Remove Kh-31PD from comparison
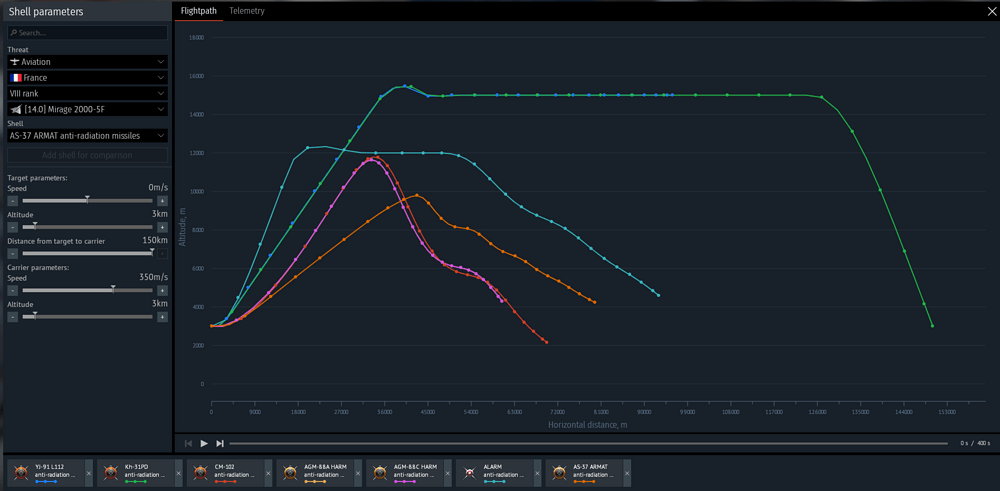1000x491 pixels. tap(179, 473)
